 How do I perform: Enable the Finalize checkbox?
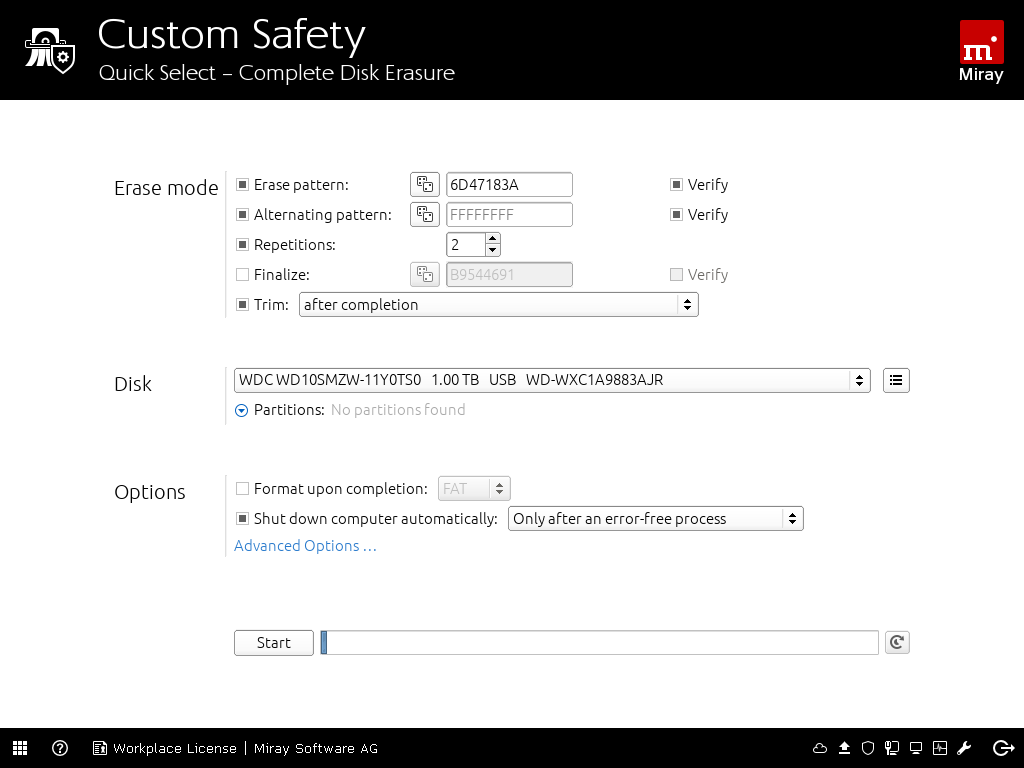pos(242,275)
